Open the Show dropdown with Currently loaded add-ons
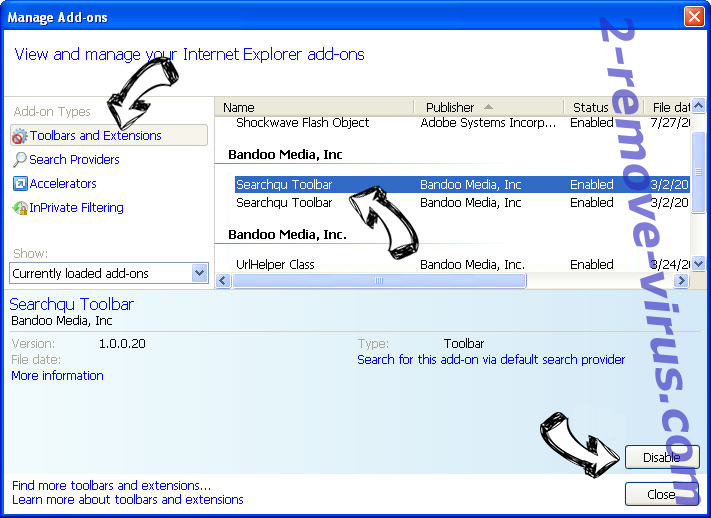 (x=109, y=273)
